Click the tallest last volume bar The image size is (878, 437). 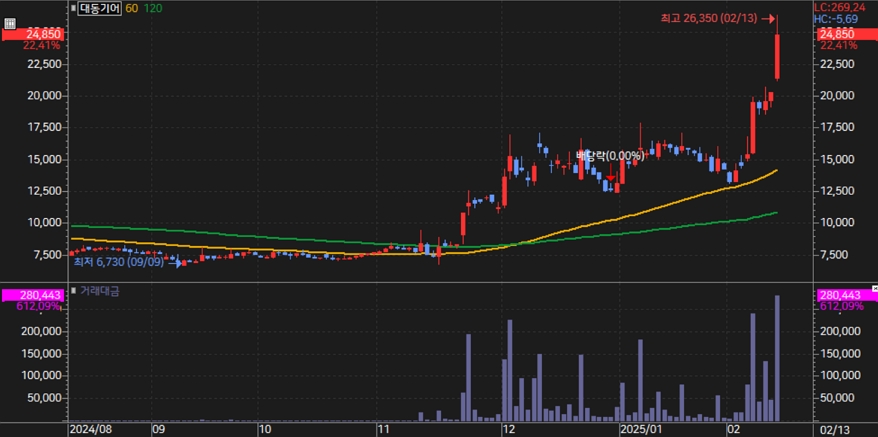click(777, 358)
